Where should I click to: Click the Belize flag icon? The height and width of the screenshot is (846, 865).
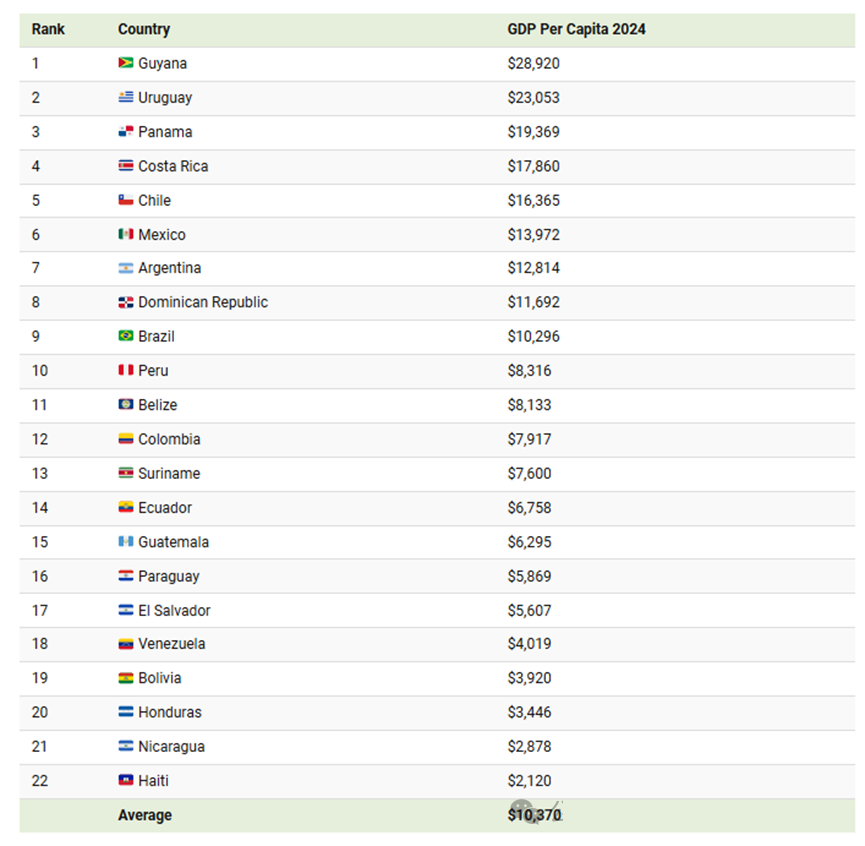(126, 405)
